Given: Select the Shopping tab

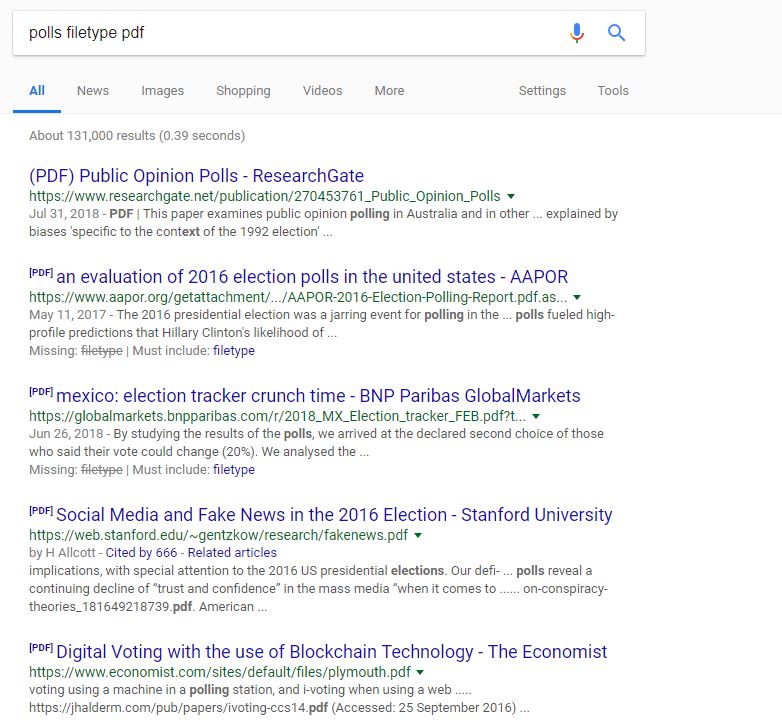Looking at the screenshot, I should tap(243, 91).
